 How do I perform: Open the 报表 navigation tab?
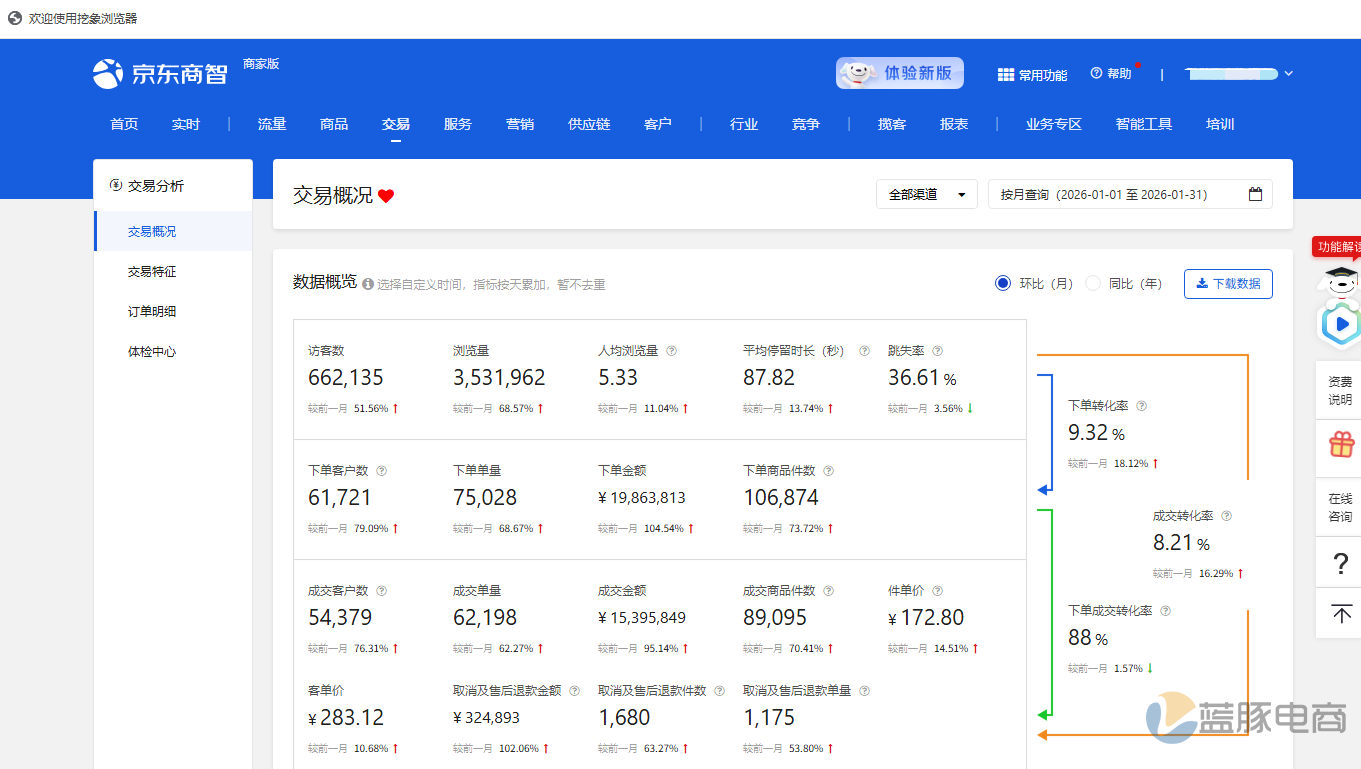(954, 124)
